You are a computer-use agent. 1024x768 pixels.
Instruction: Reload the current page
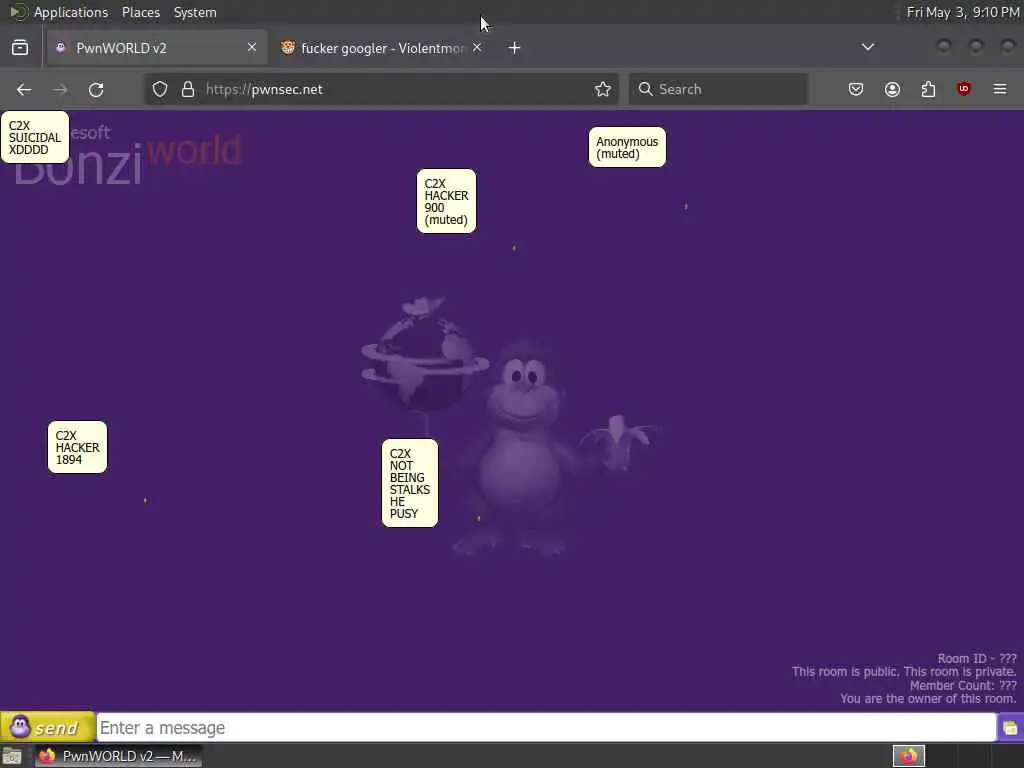point(96,89)
